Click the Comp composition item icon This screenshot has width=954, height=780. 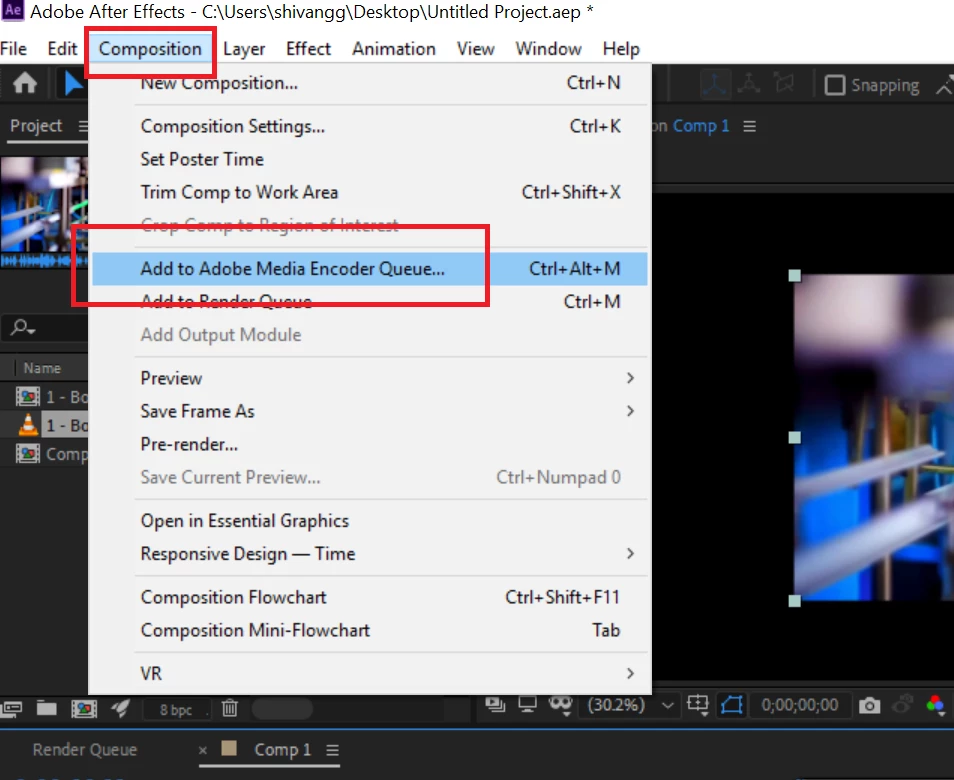(x=28, y=454)
